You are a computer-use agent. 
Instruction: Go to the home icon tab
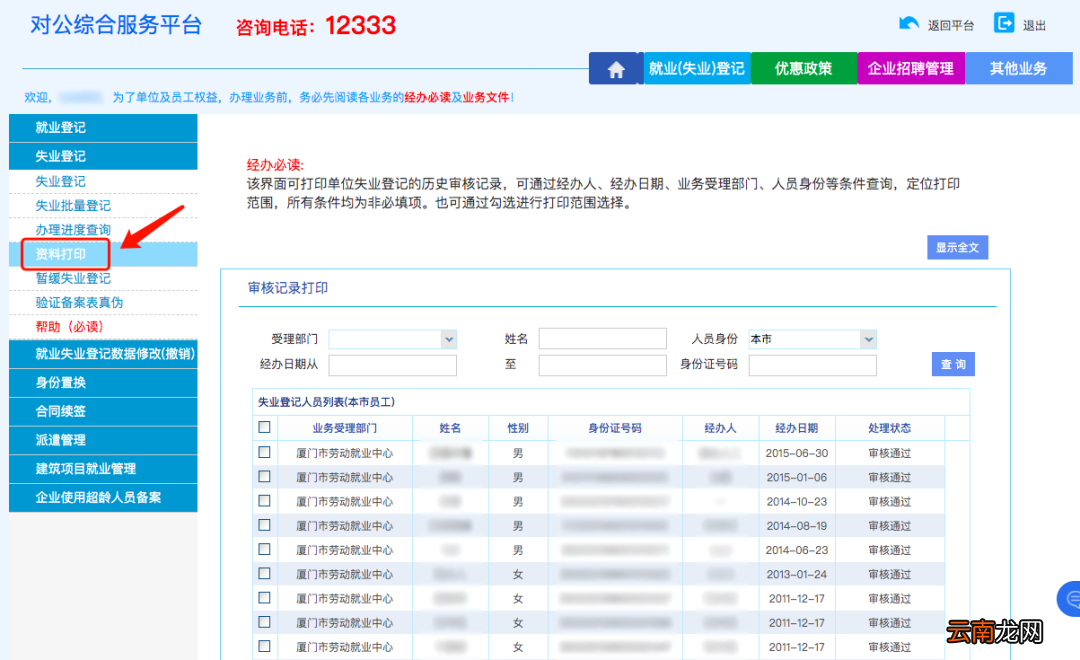[x=616, y=68]
